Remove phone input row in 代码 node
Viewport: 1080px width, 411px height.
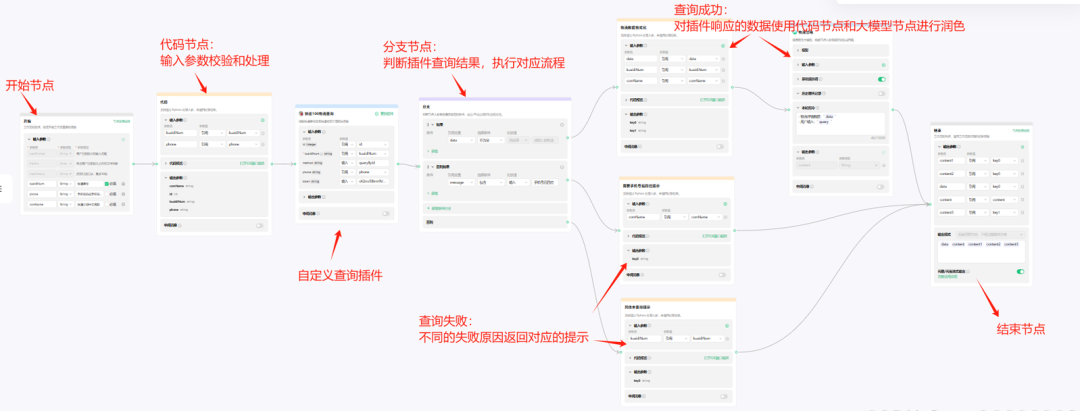[262, 144]
